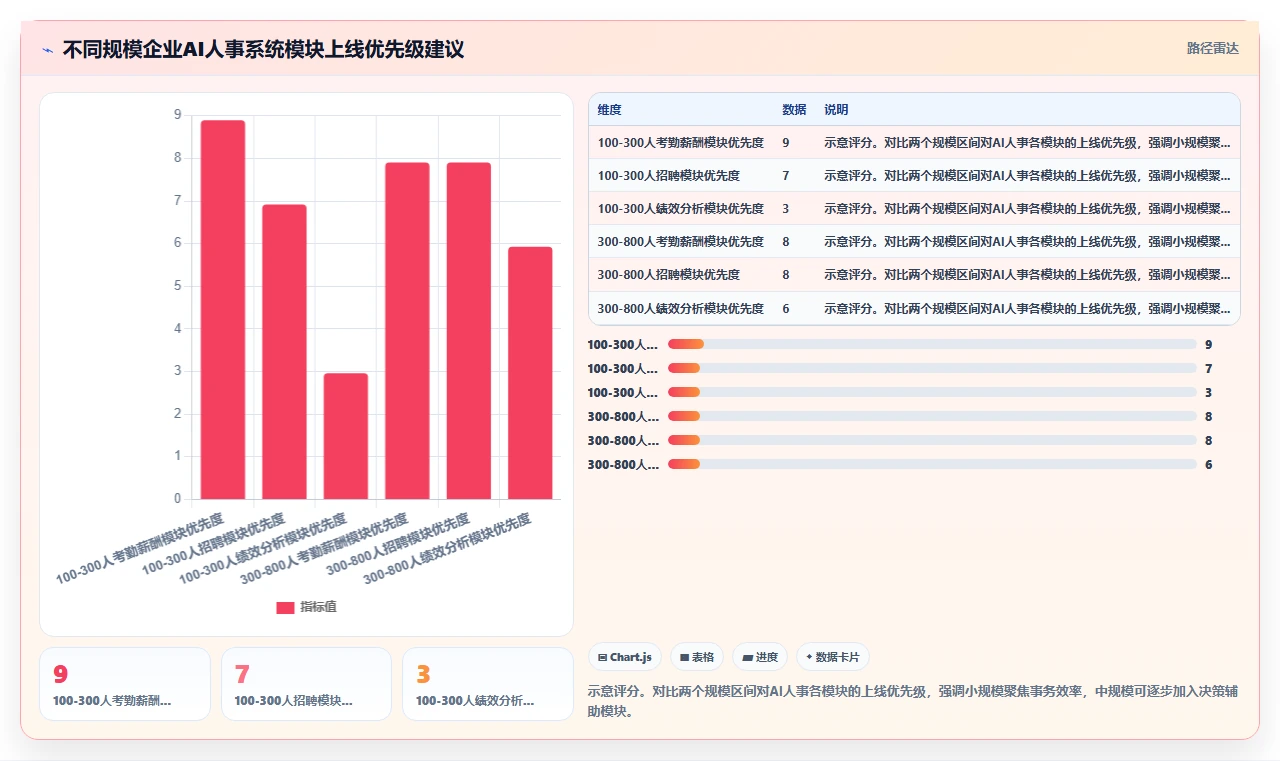Click the lightning icon beside the title
The image size is (1280, 761).
48,49
